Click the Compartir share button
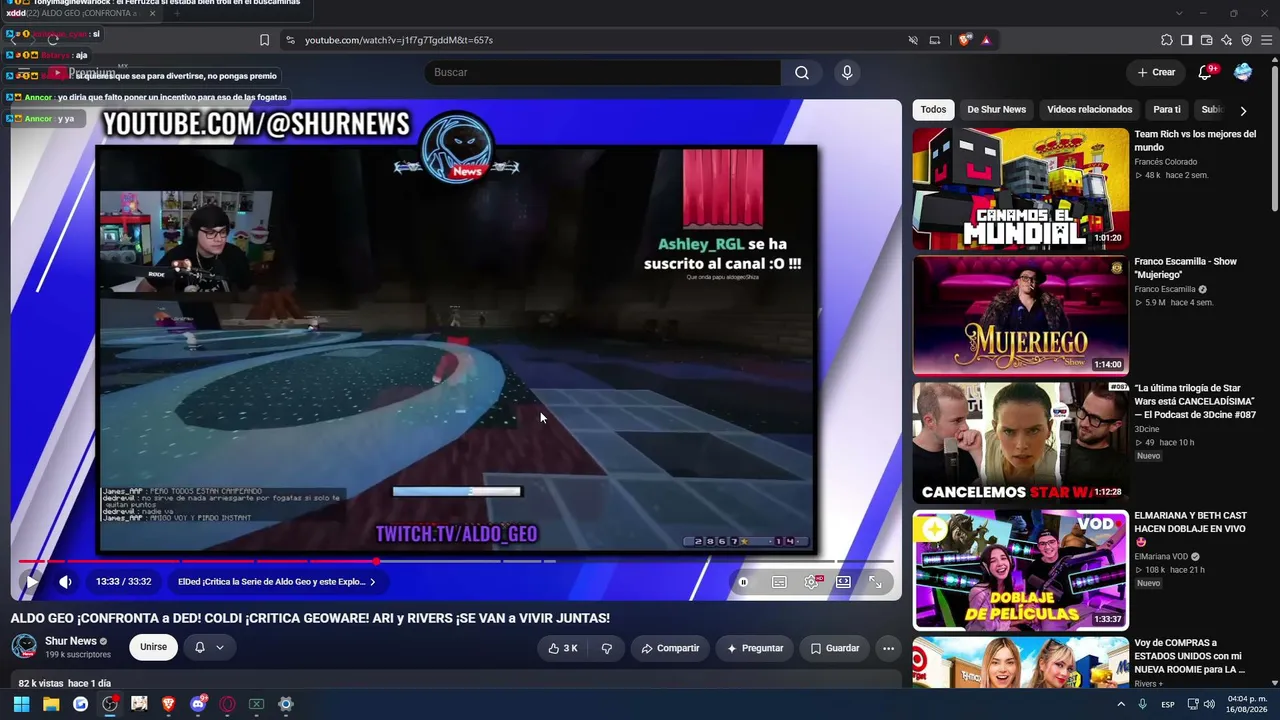The image size is (1280, 720). (x=670, y=648)
